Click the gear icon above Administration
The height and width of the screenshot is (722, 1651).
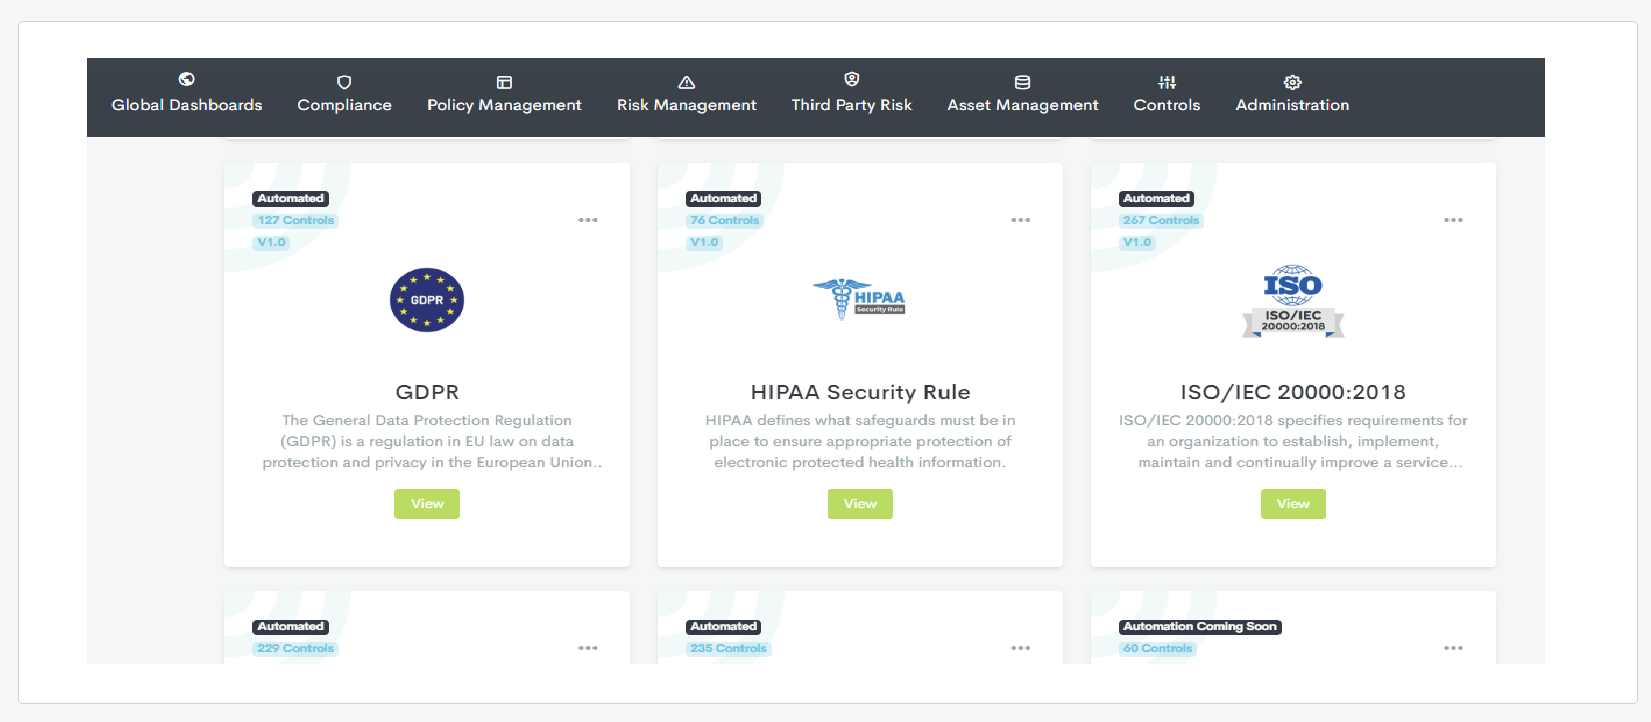pyautogui.click(x=1292, y=82)
